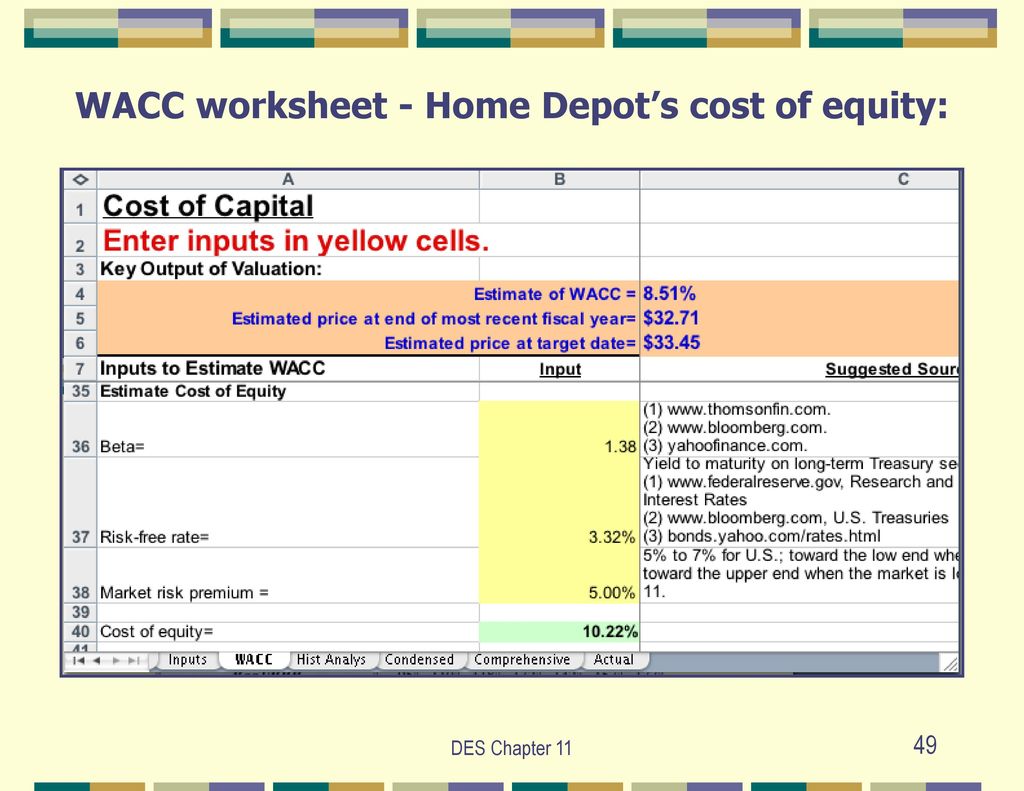Open the Actual sheet tab
Image resolution: width=1024 pixels, height=791 pixels.
coord(614,660)
